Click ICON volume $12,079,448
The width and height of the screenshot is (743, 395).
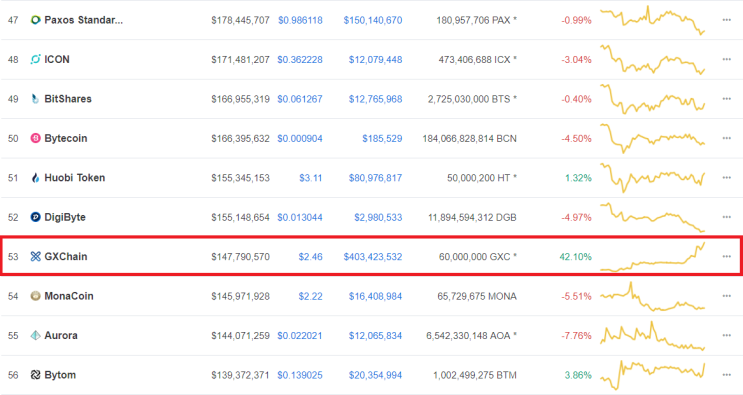coord(375,60)
